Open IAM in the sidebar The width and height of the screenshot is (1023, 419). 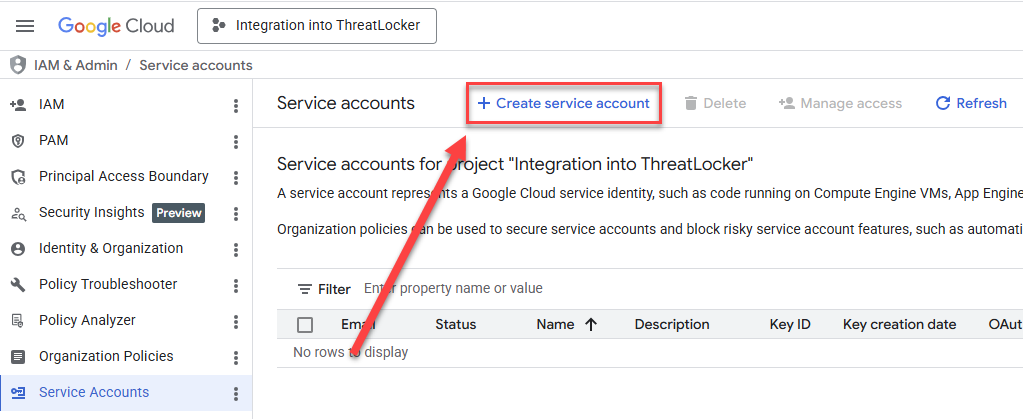(52, 104)
